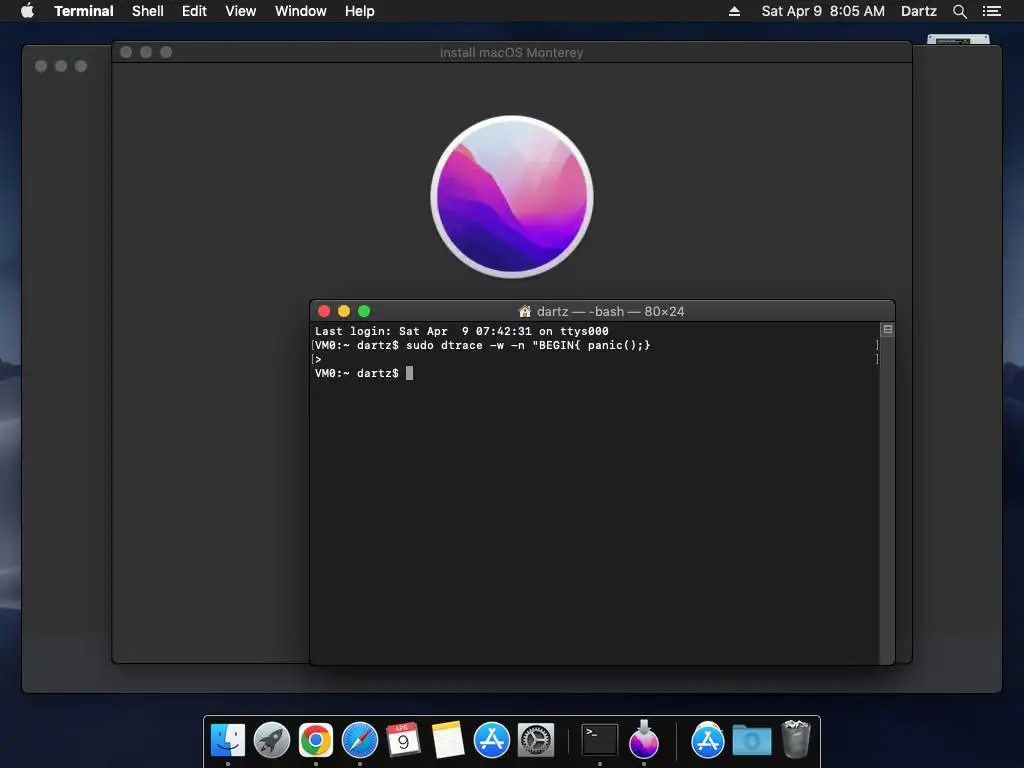The height and width of the screenshot is (768, 1024).
Task: Click the mounted disk icon on desktop
Action: [x=958, y=39]
